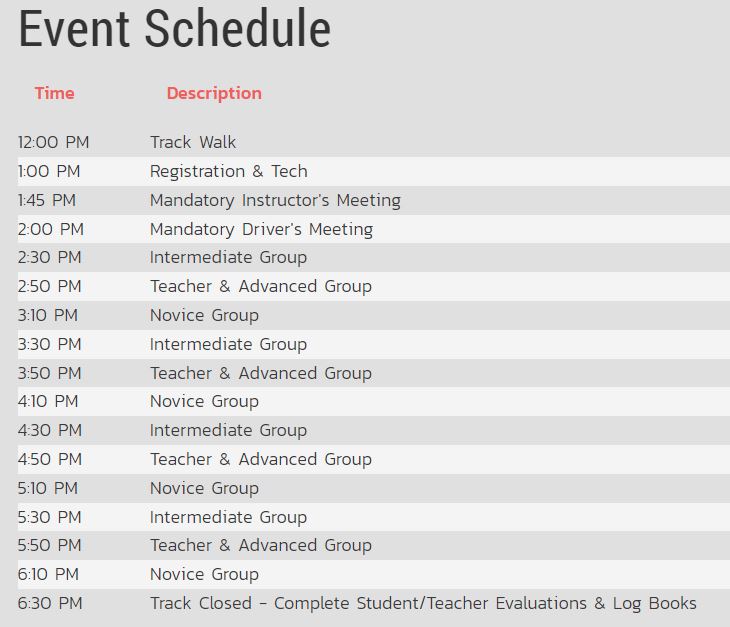The image size is (730, 627).
Task: Select the 12:00 PM time cell
Action: pyautogui.click(x=53, y=142)
